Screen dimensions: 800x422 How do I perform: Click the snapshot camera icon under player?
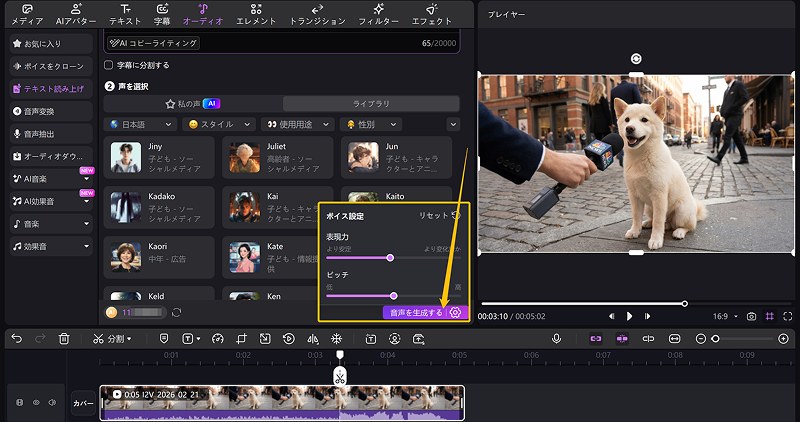pos(751,316)
